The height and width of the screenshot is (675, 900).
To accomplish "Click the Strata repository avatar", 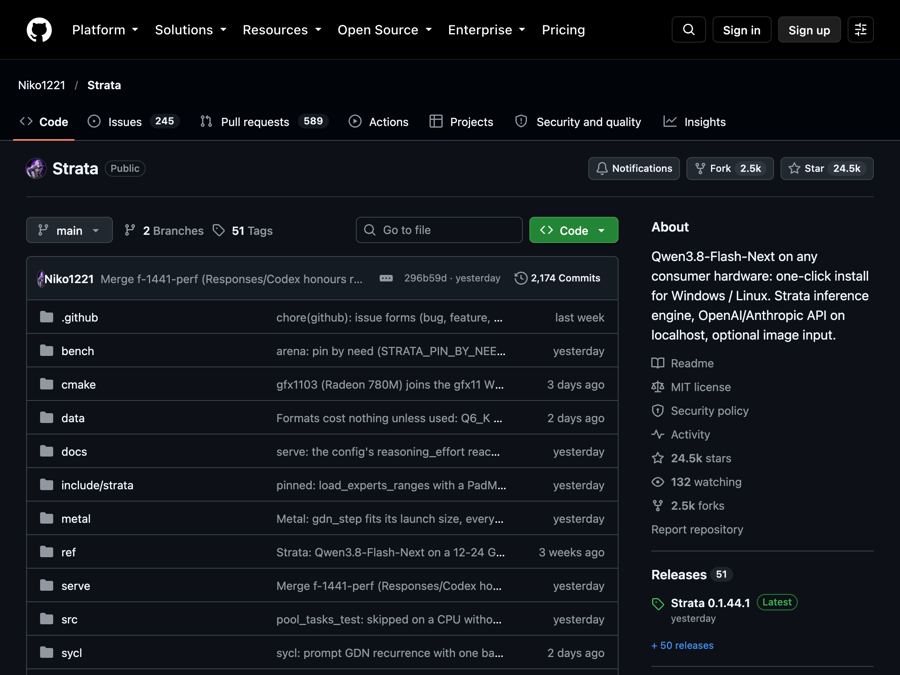I will point(36,169).
